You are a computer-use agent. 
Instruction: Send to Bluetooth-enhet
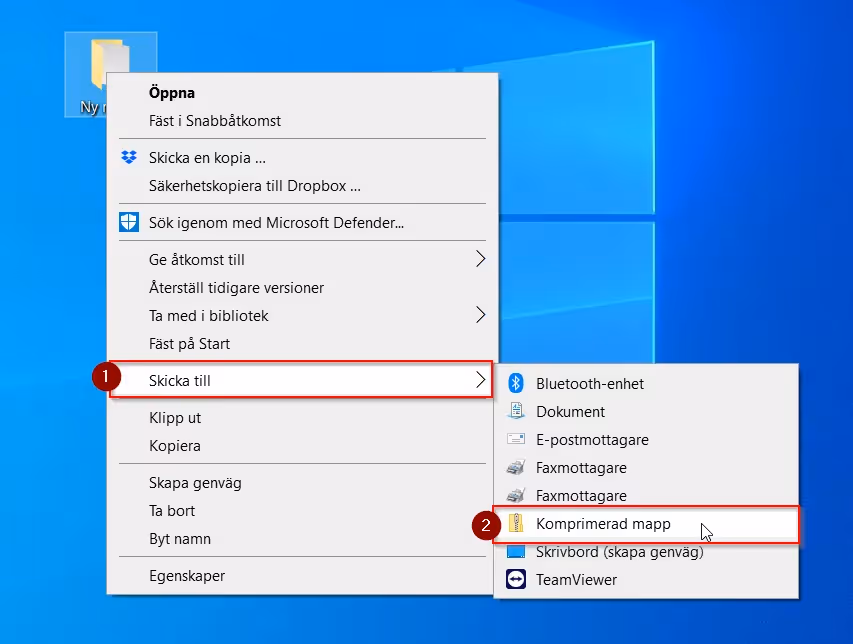pos(646,383)
